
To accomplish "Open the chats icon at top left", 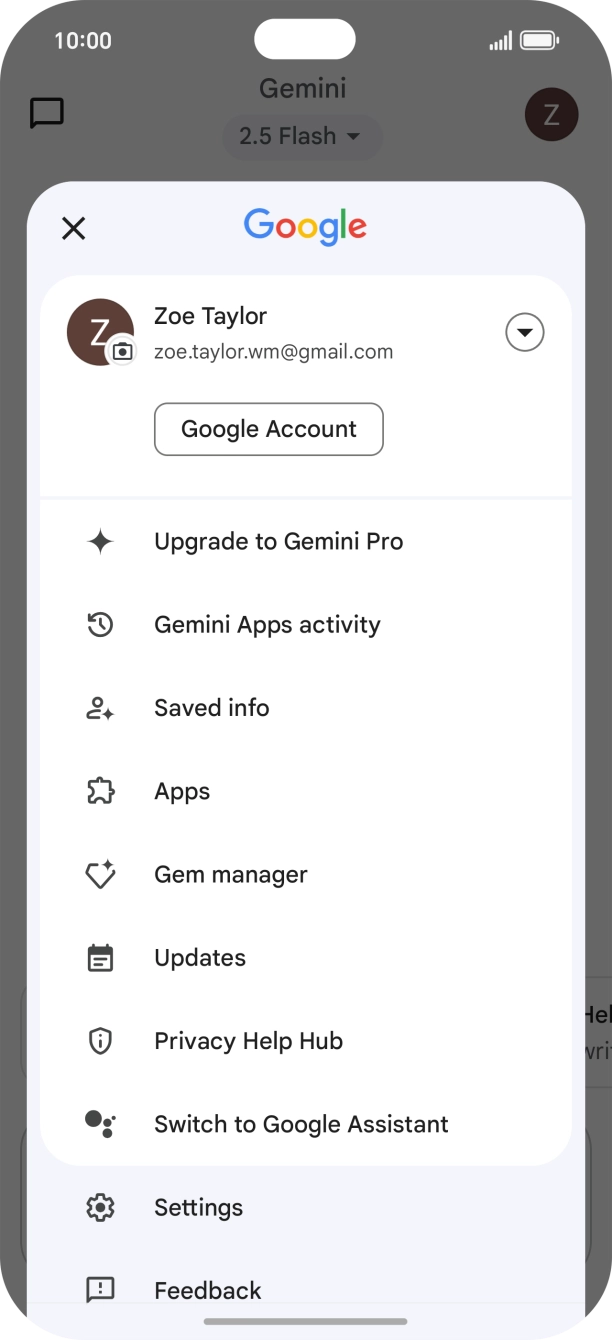I will [x=47, y=113].
